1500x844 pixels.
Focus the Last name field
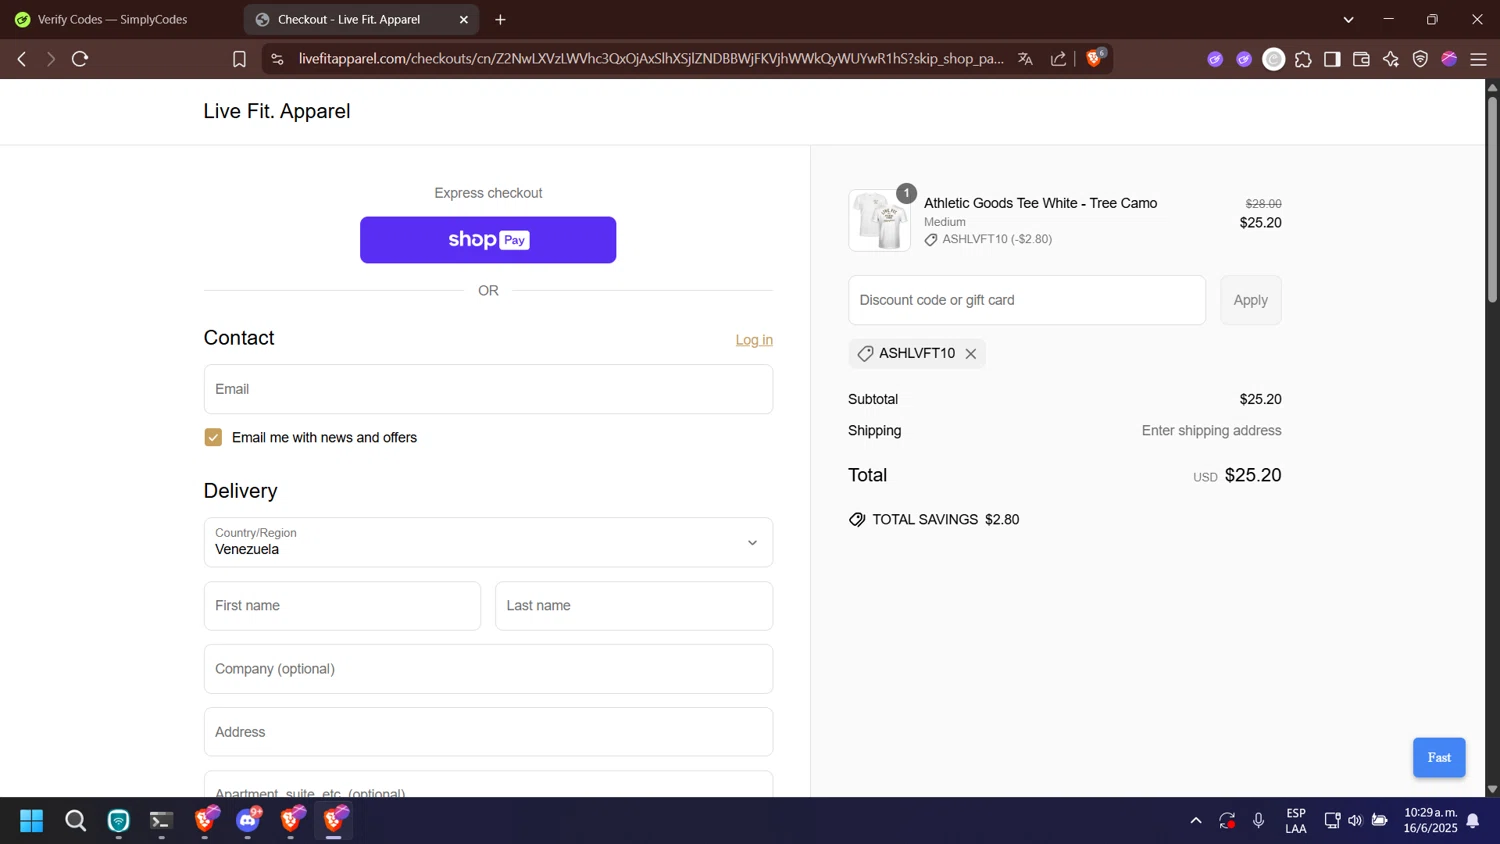634,606
